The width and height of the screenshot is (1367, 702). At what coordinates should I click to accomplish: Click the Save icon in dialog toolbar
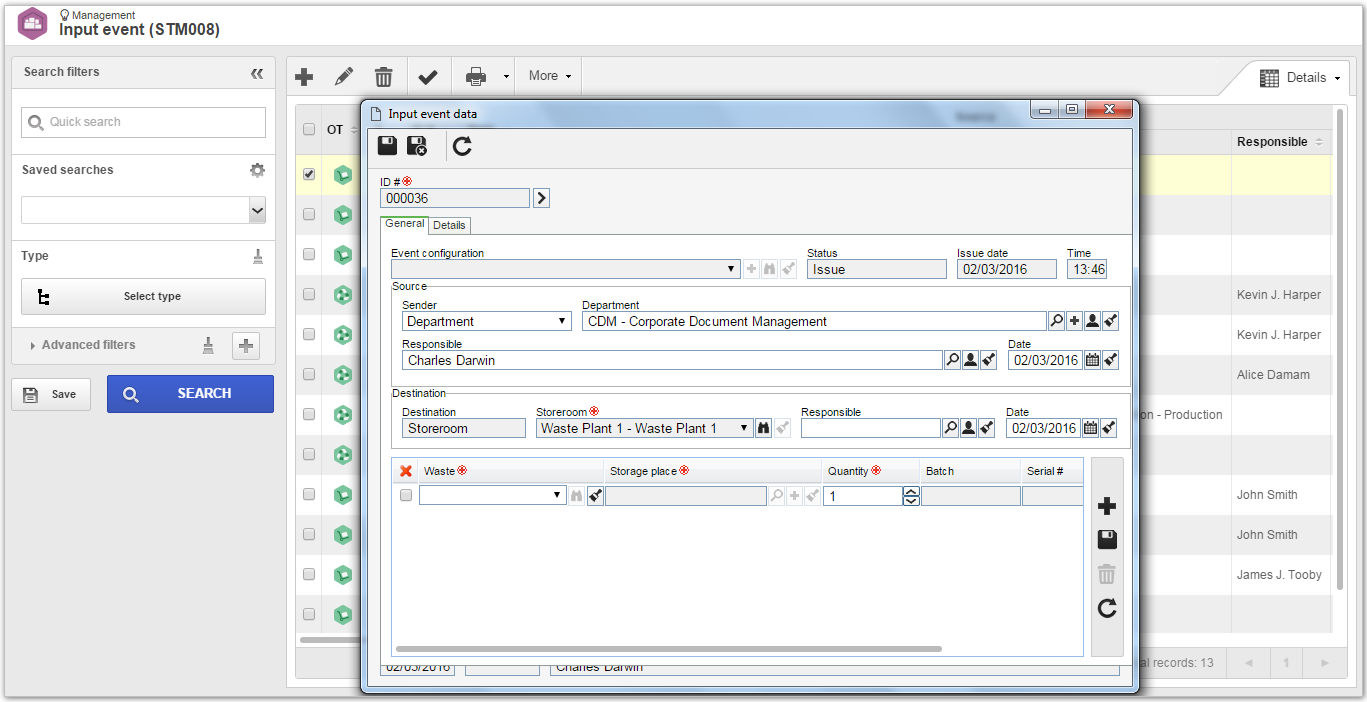(387, 147)
